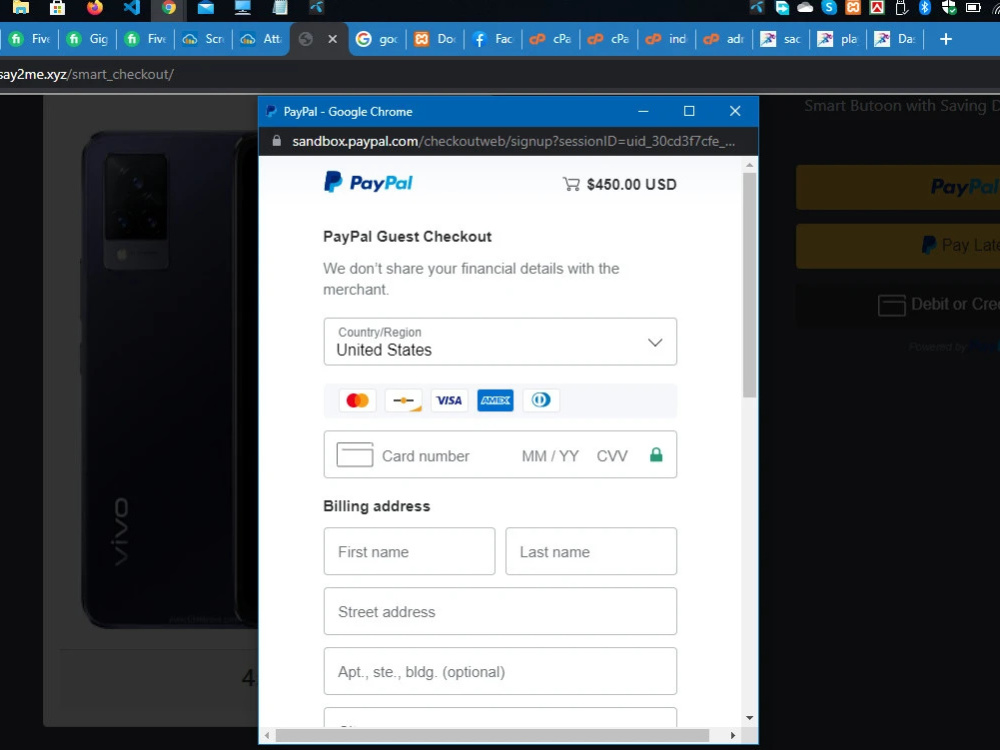This screenshot has height=750, width=1000.
Task: Launch Microsoft Store from the taskbar
Action: click(57, 7)
